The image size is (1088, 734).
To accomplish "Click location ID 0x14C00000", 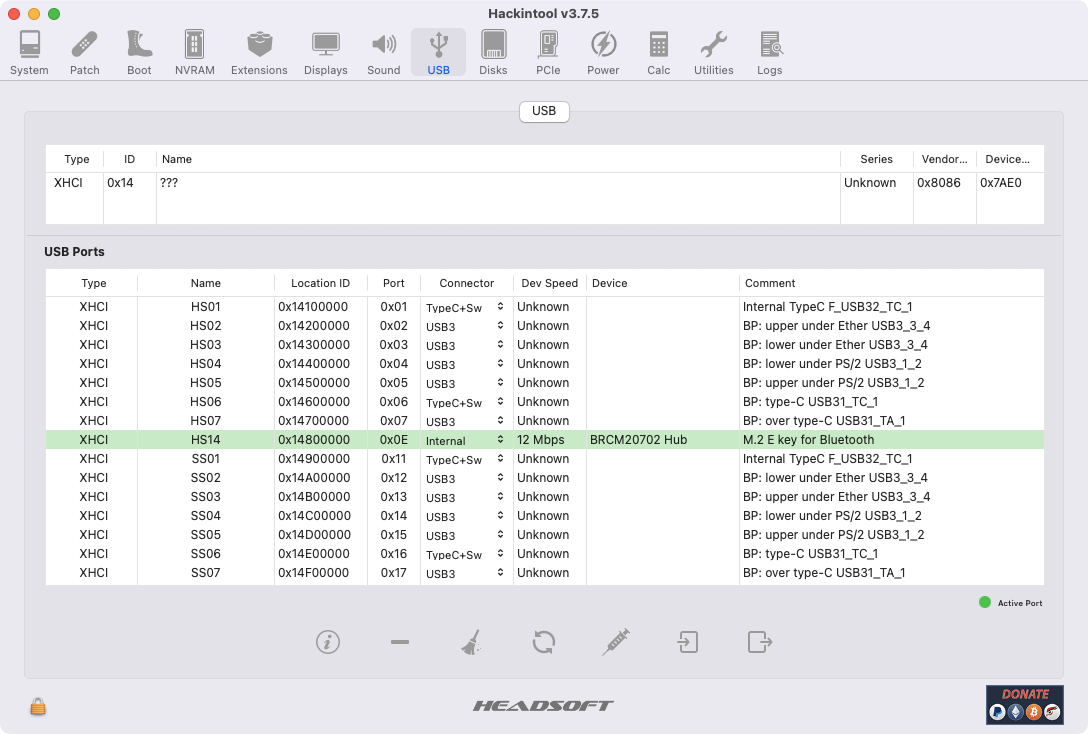I will [314, 516].
